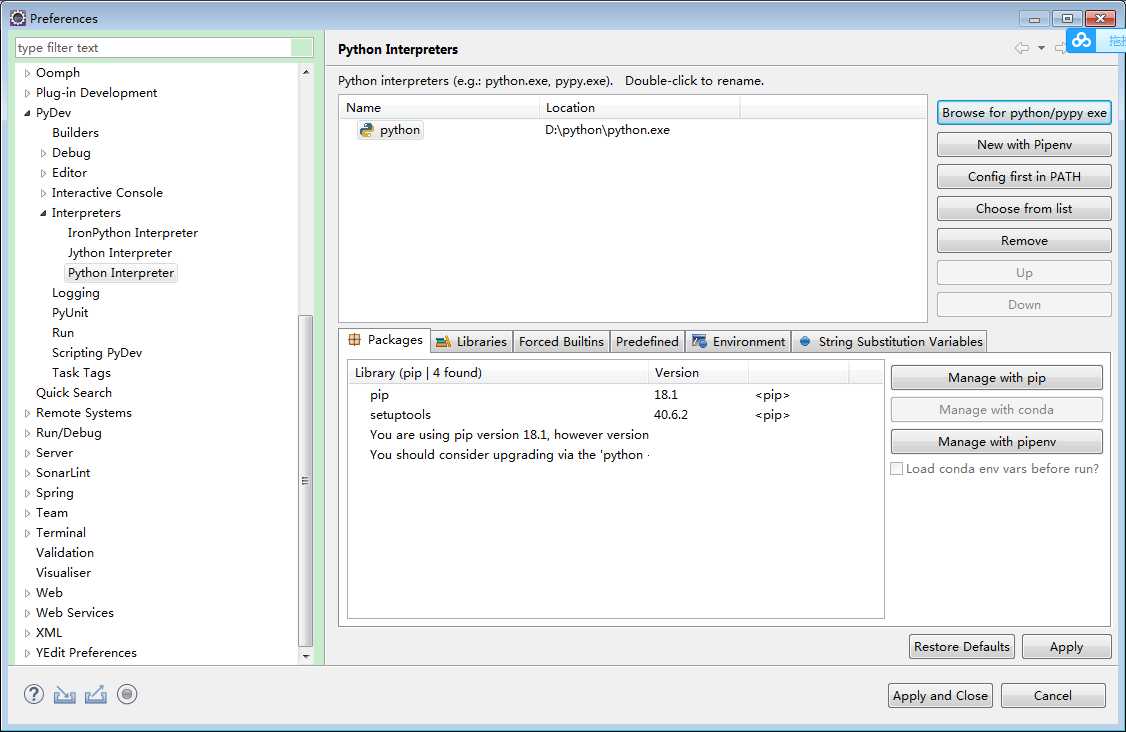Viewport: 1126px width, 732px height.
Task: Open the Forced Builtins tab
Action: pos(561,341)
